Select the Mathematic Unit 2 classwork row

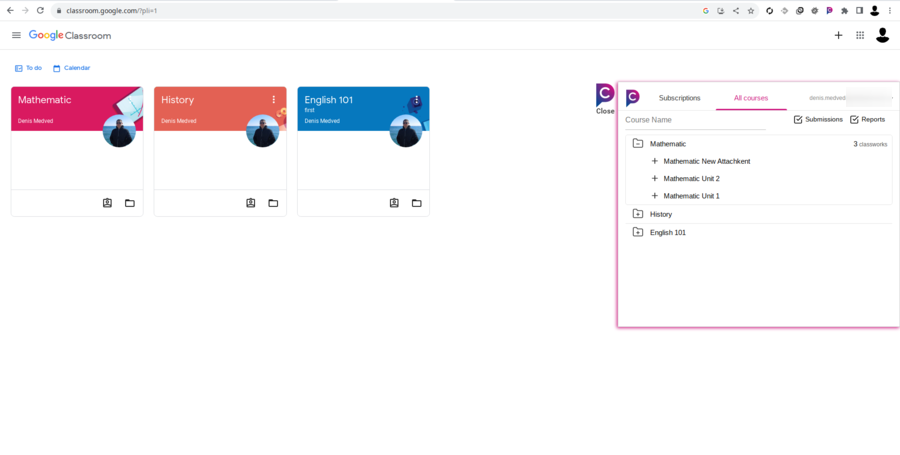(x=692, y=178)
